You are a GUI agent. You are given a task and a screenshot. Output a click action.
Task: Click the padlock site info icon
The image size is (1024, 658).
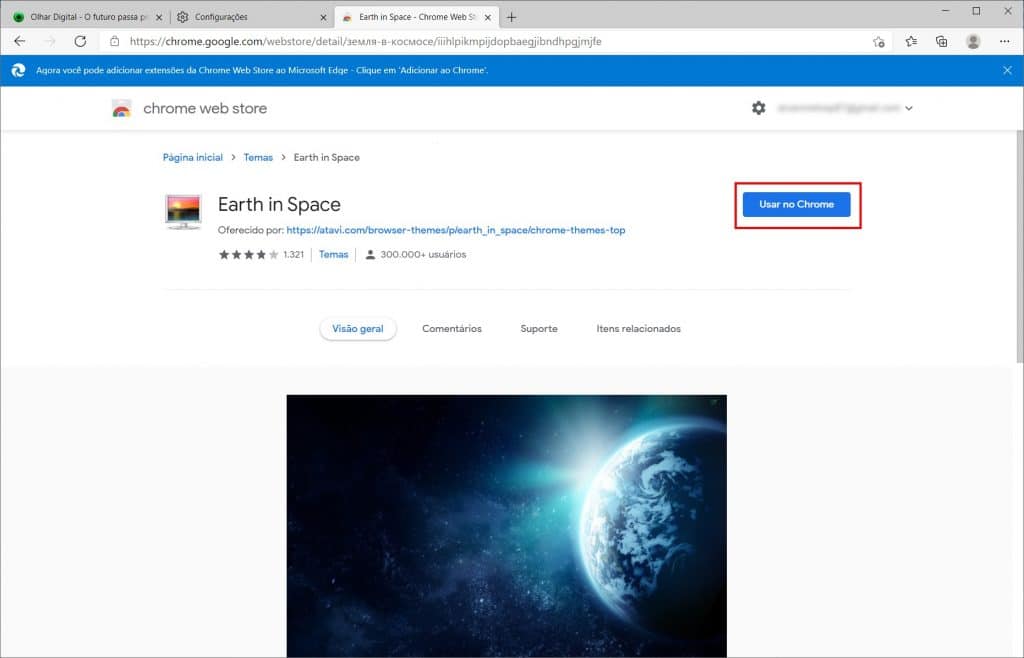(x=114, y=41)
